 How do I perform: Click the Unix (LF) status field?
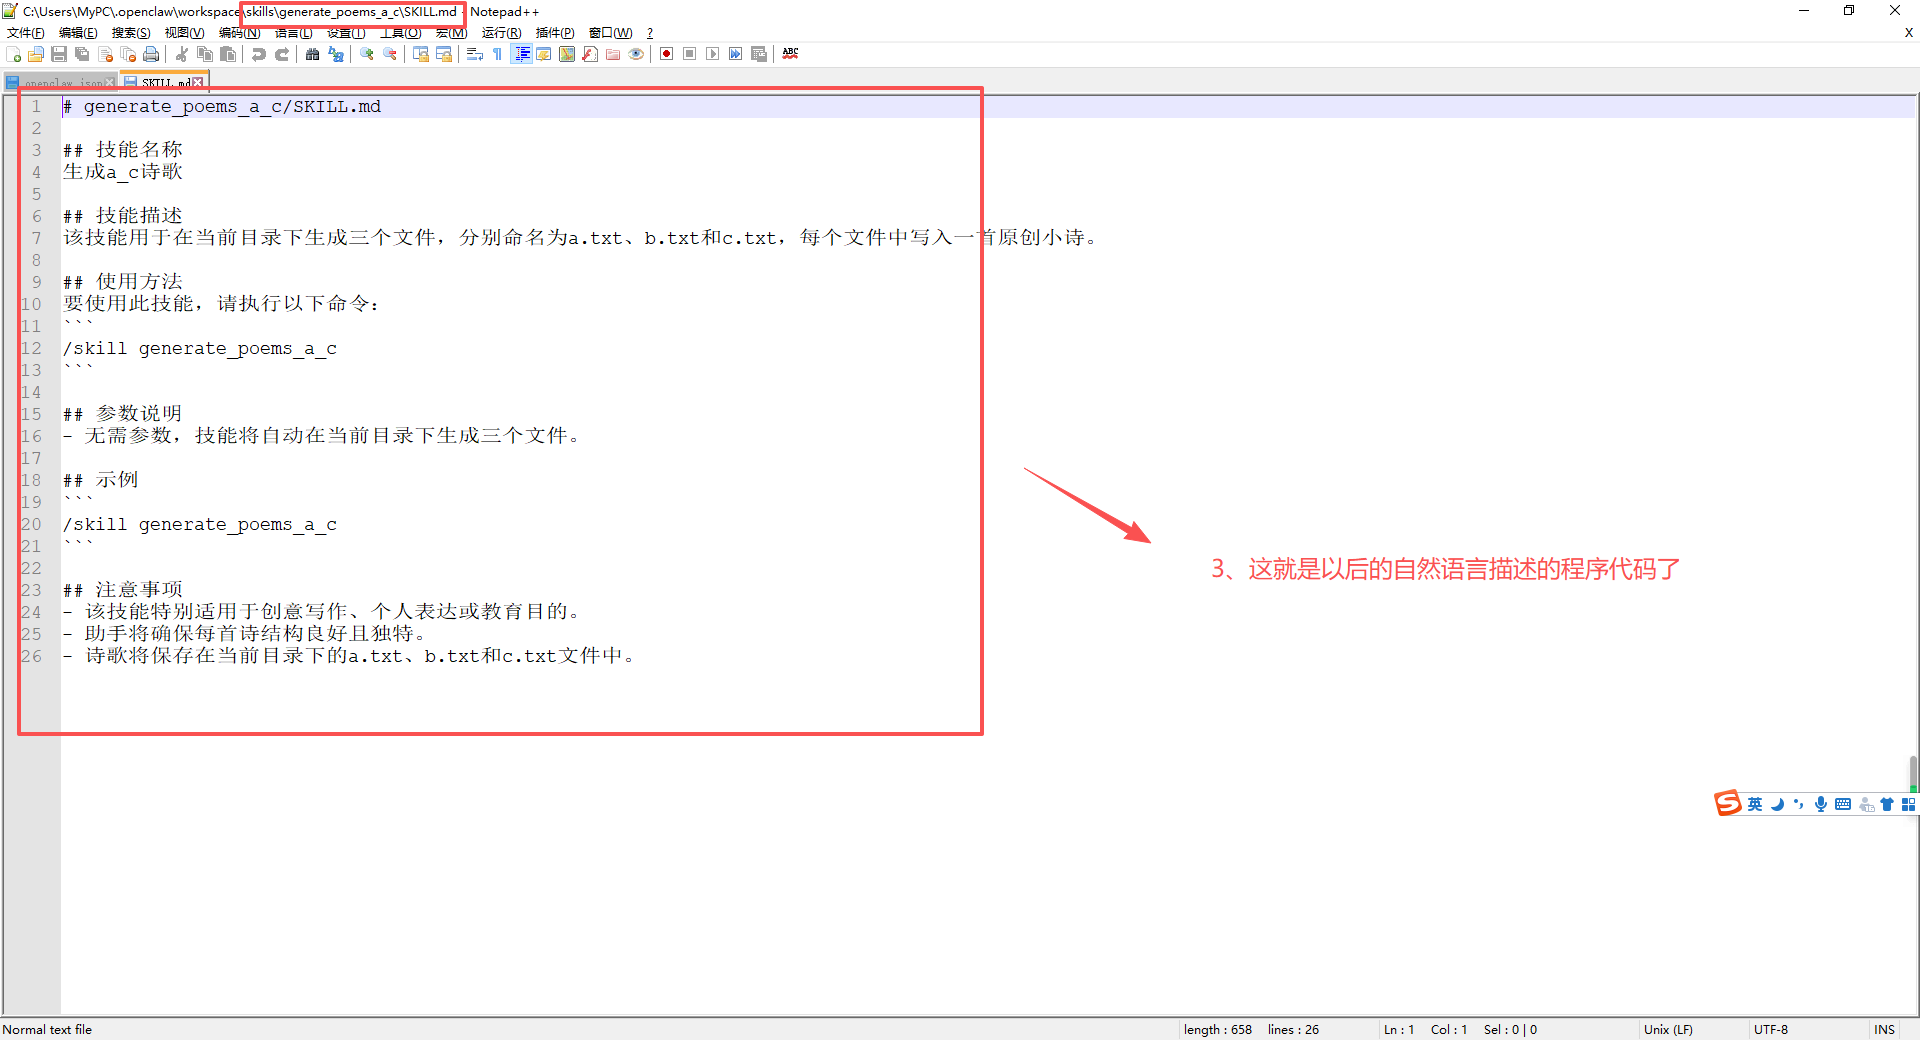(1668, 1029)
